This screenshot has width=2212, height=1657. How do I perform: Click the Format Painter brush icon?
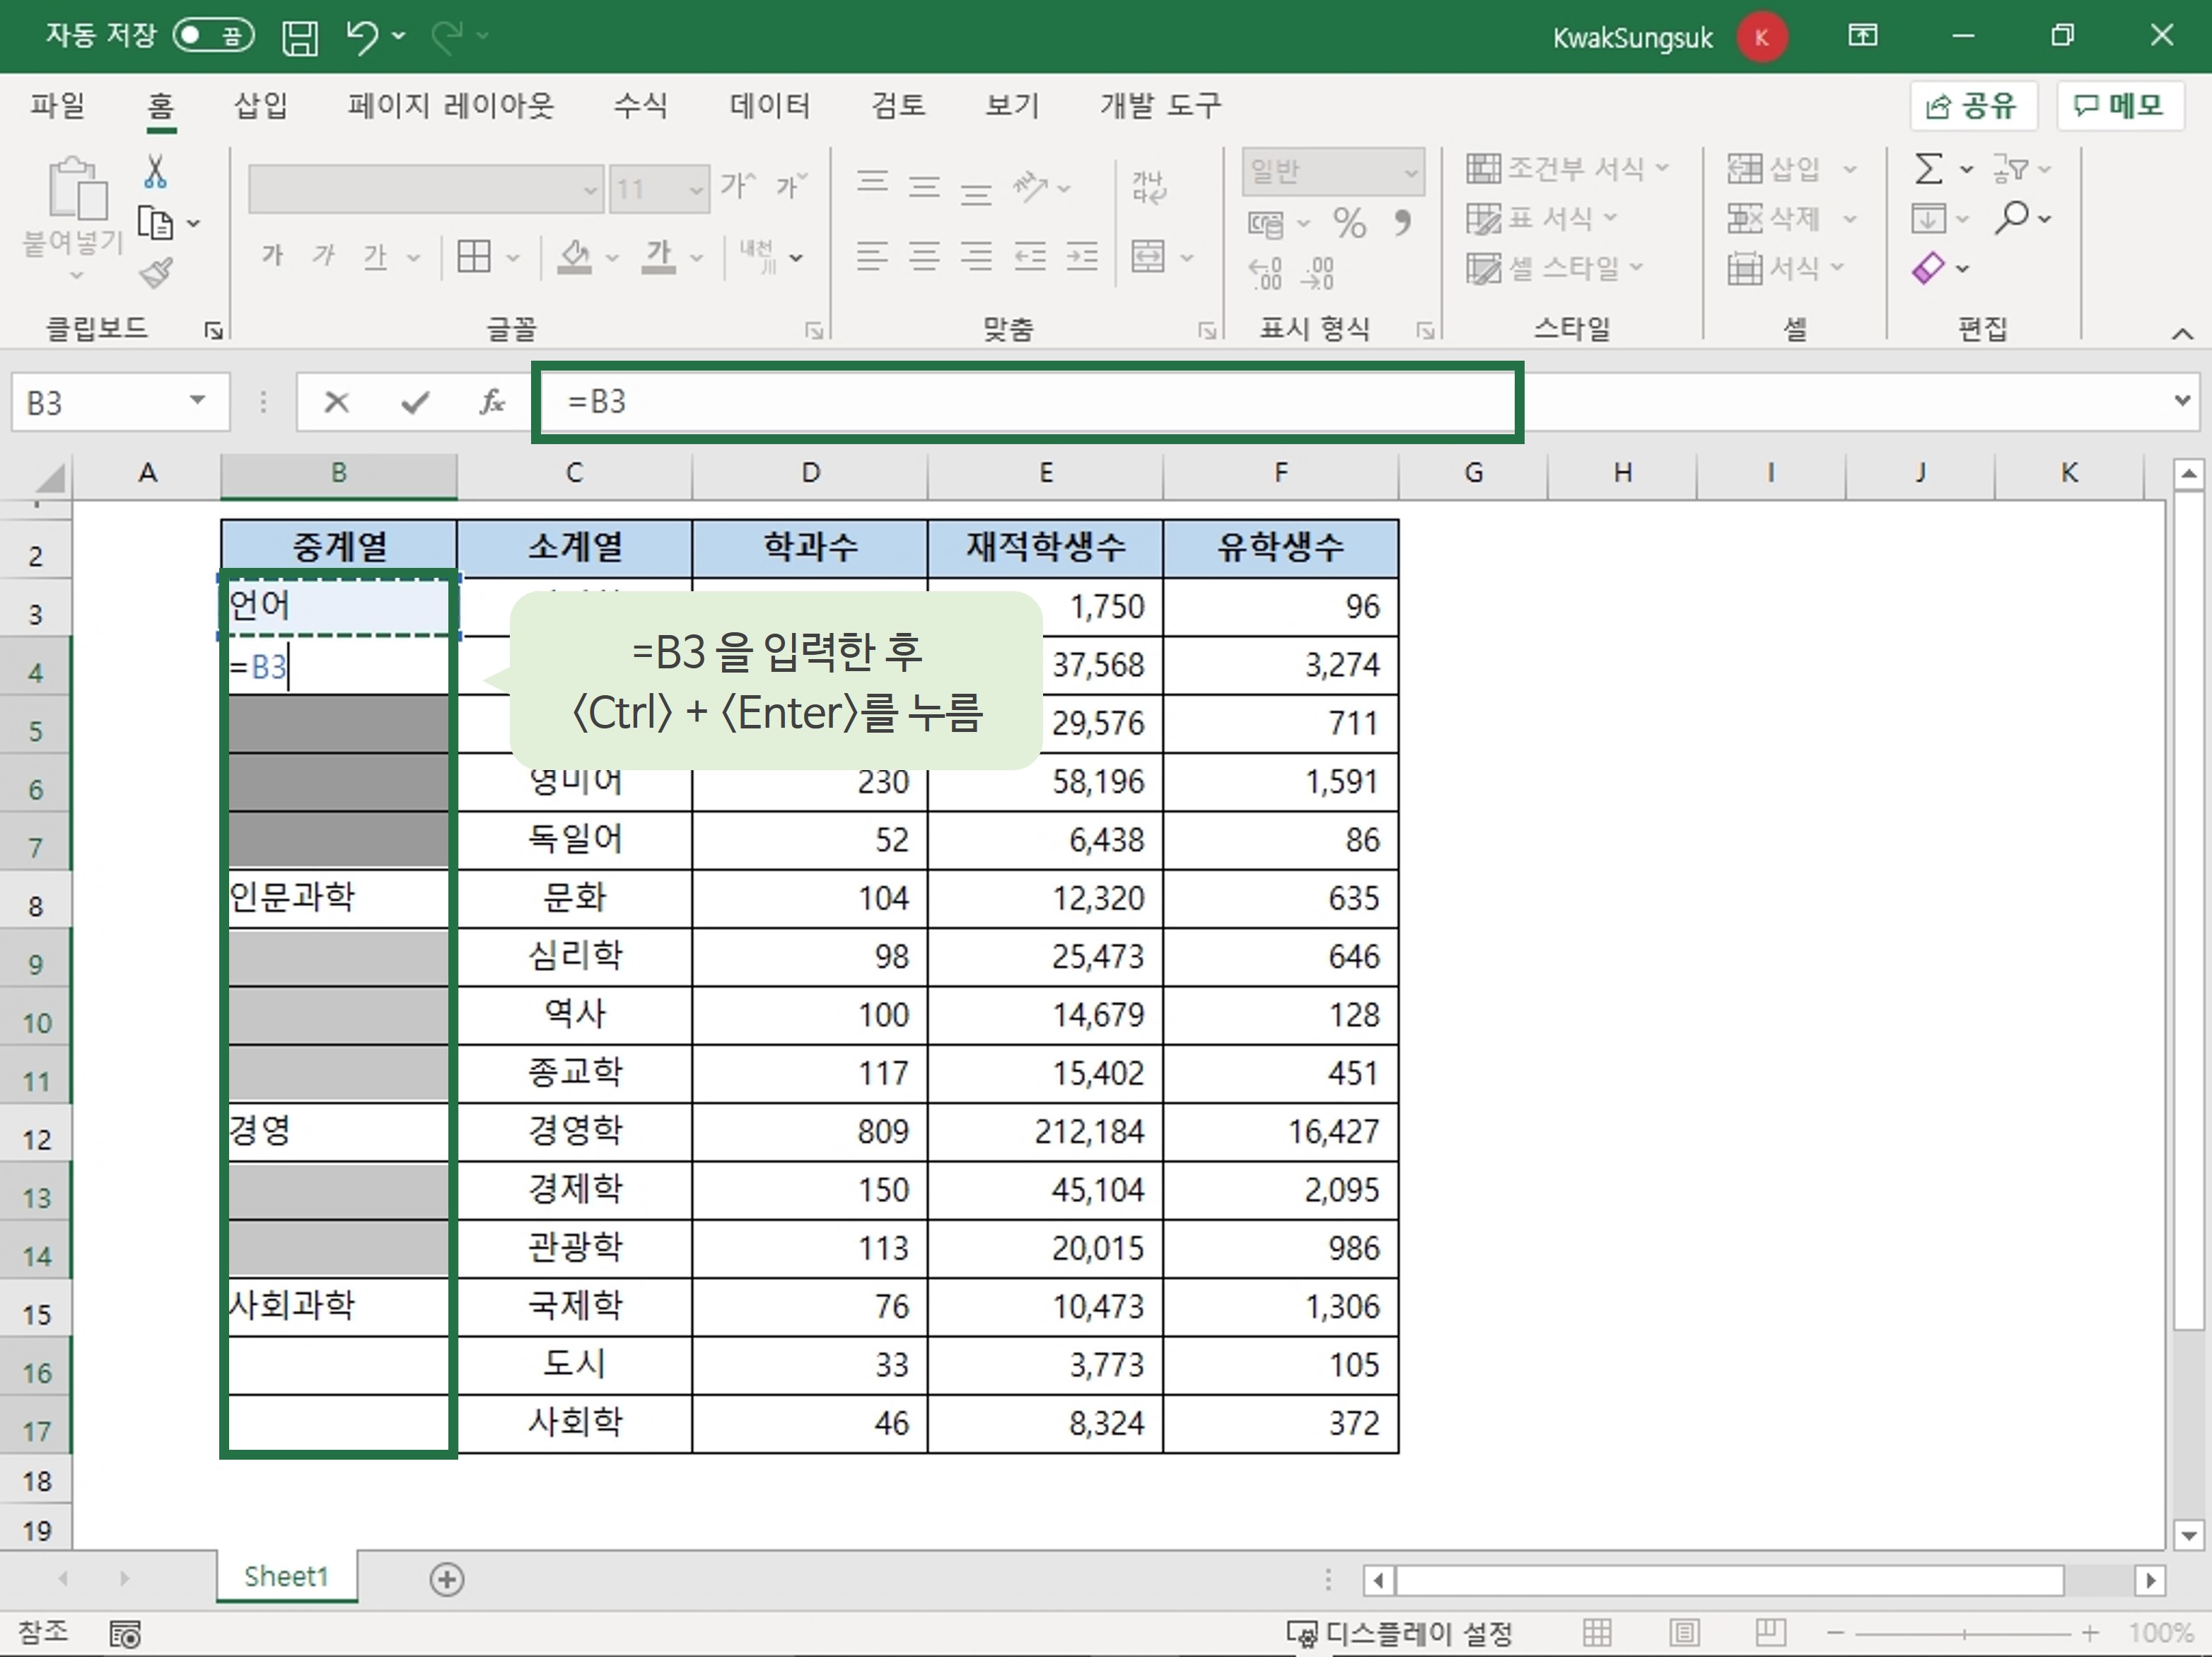coord(156,272)
